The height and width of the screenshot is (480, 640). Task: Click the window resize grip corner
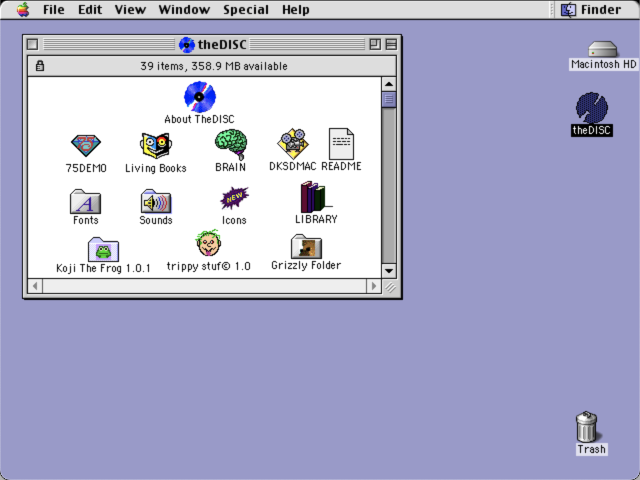click(389, 287)
